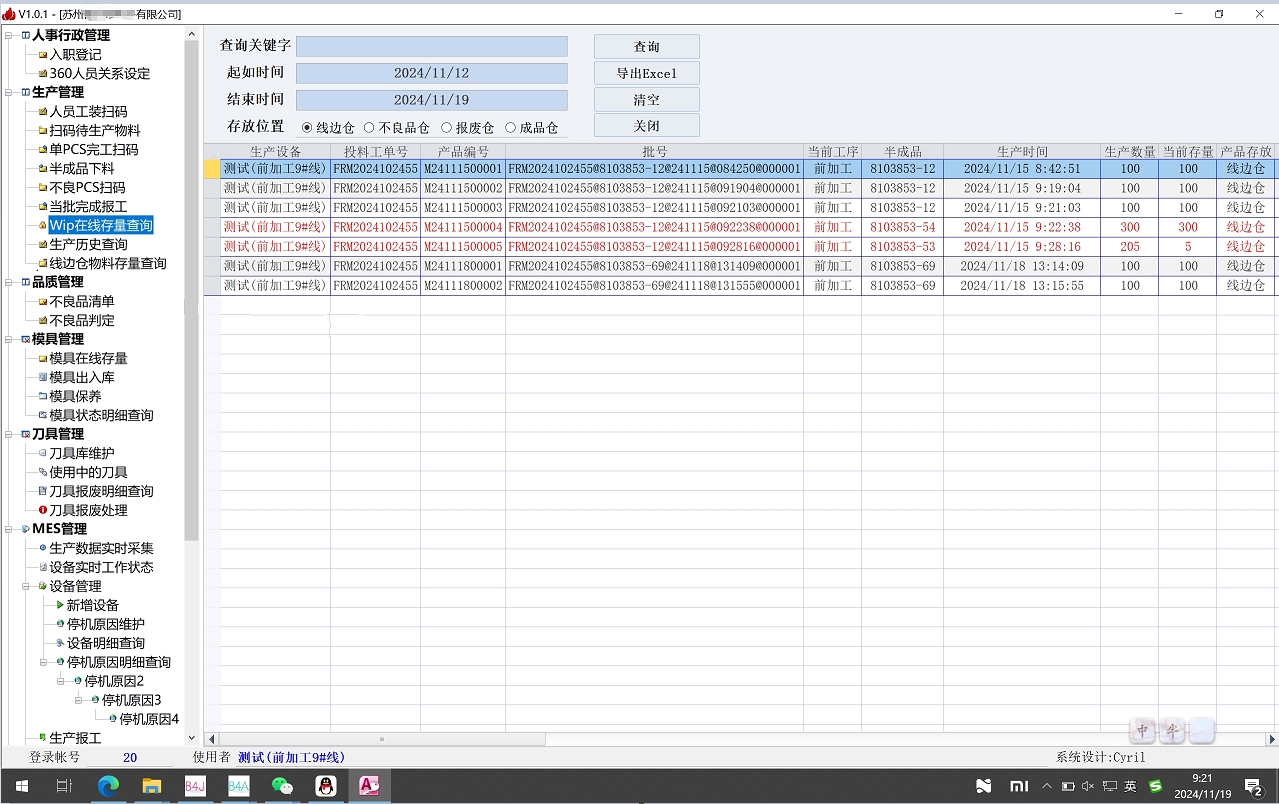The width and height of the screenshot is (1279, 804).
Task: Click the icon beside 人员工装扫码
Action: (x=43, y=112)
